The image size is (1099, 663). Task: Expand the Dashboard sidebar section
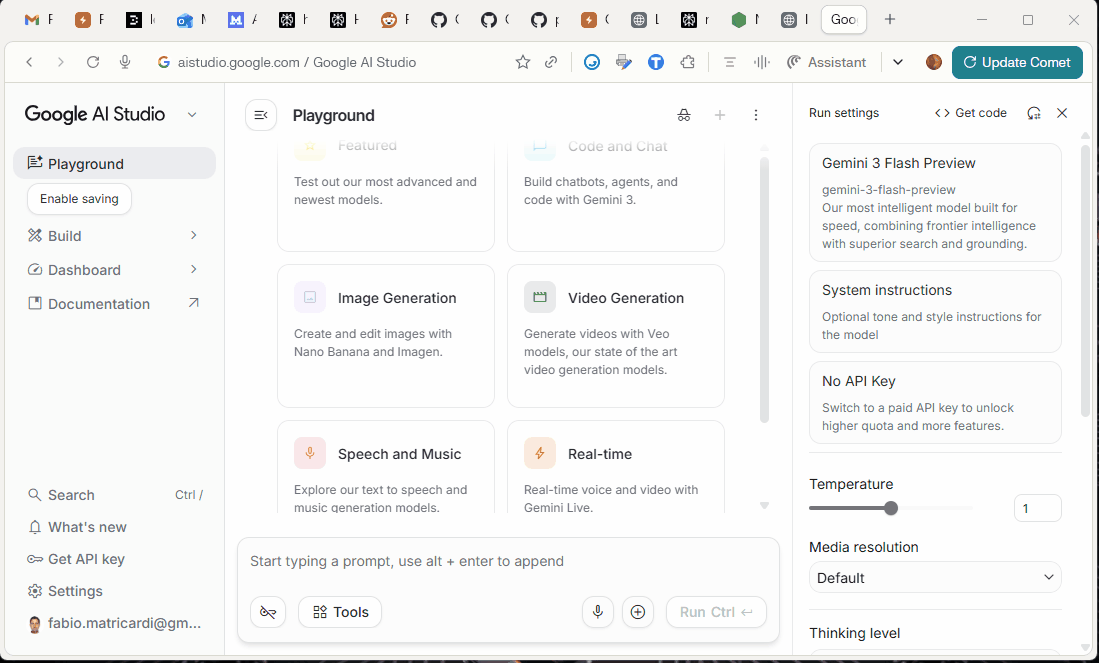[194, 270]
